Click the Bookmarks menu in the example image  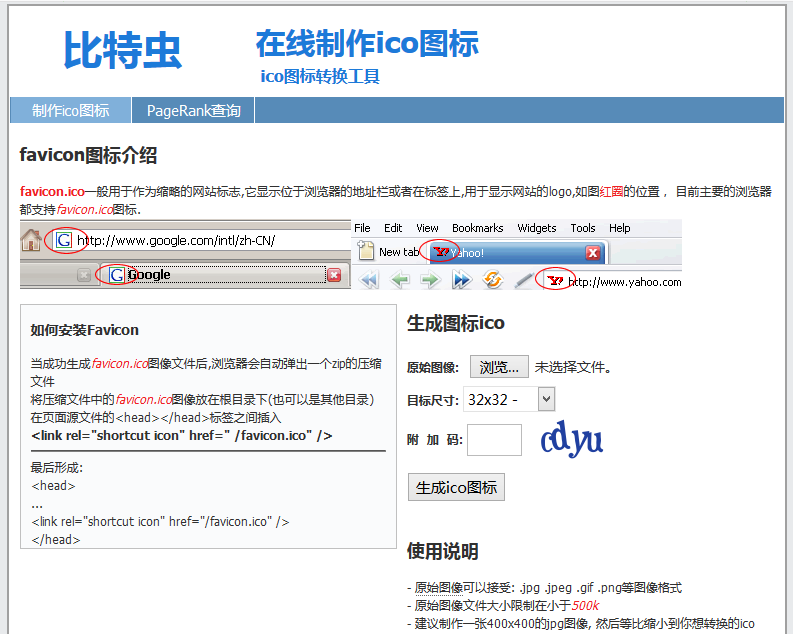tap(477, 228)
